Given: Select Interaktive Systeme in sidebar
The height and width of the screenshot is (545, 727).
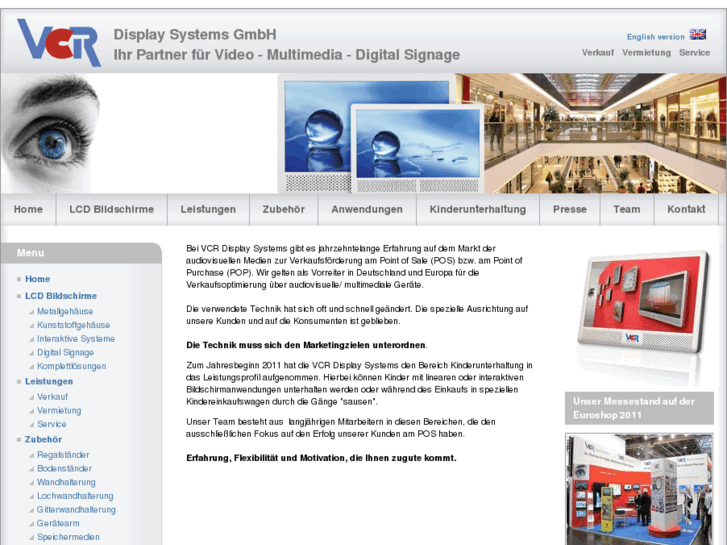Looking at the screenshot, I should (76, 339).
